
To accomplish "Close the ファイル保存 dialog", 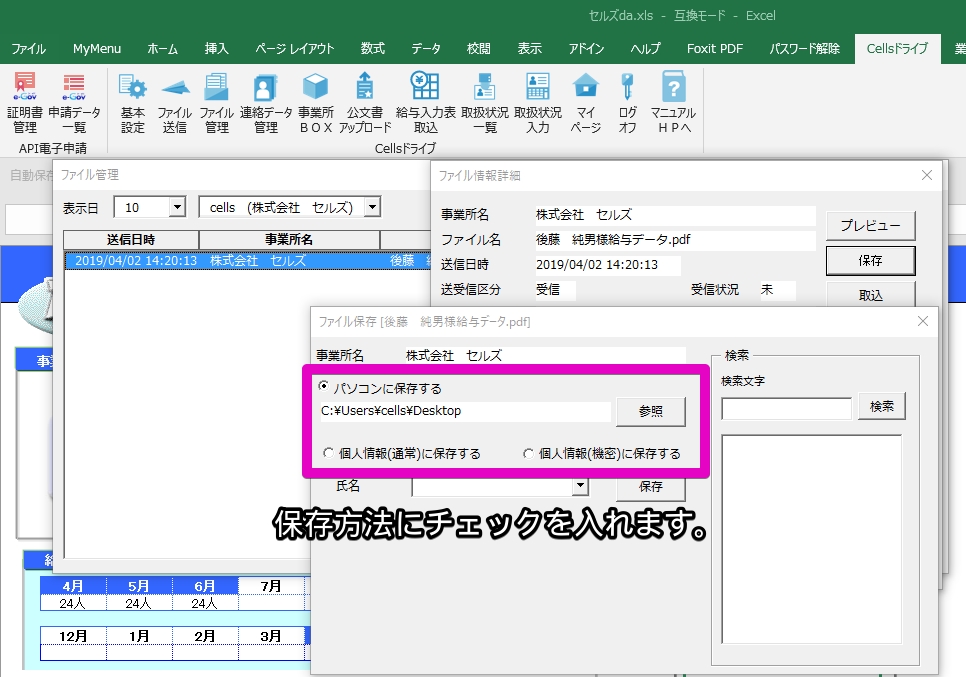I will [922, 321].
